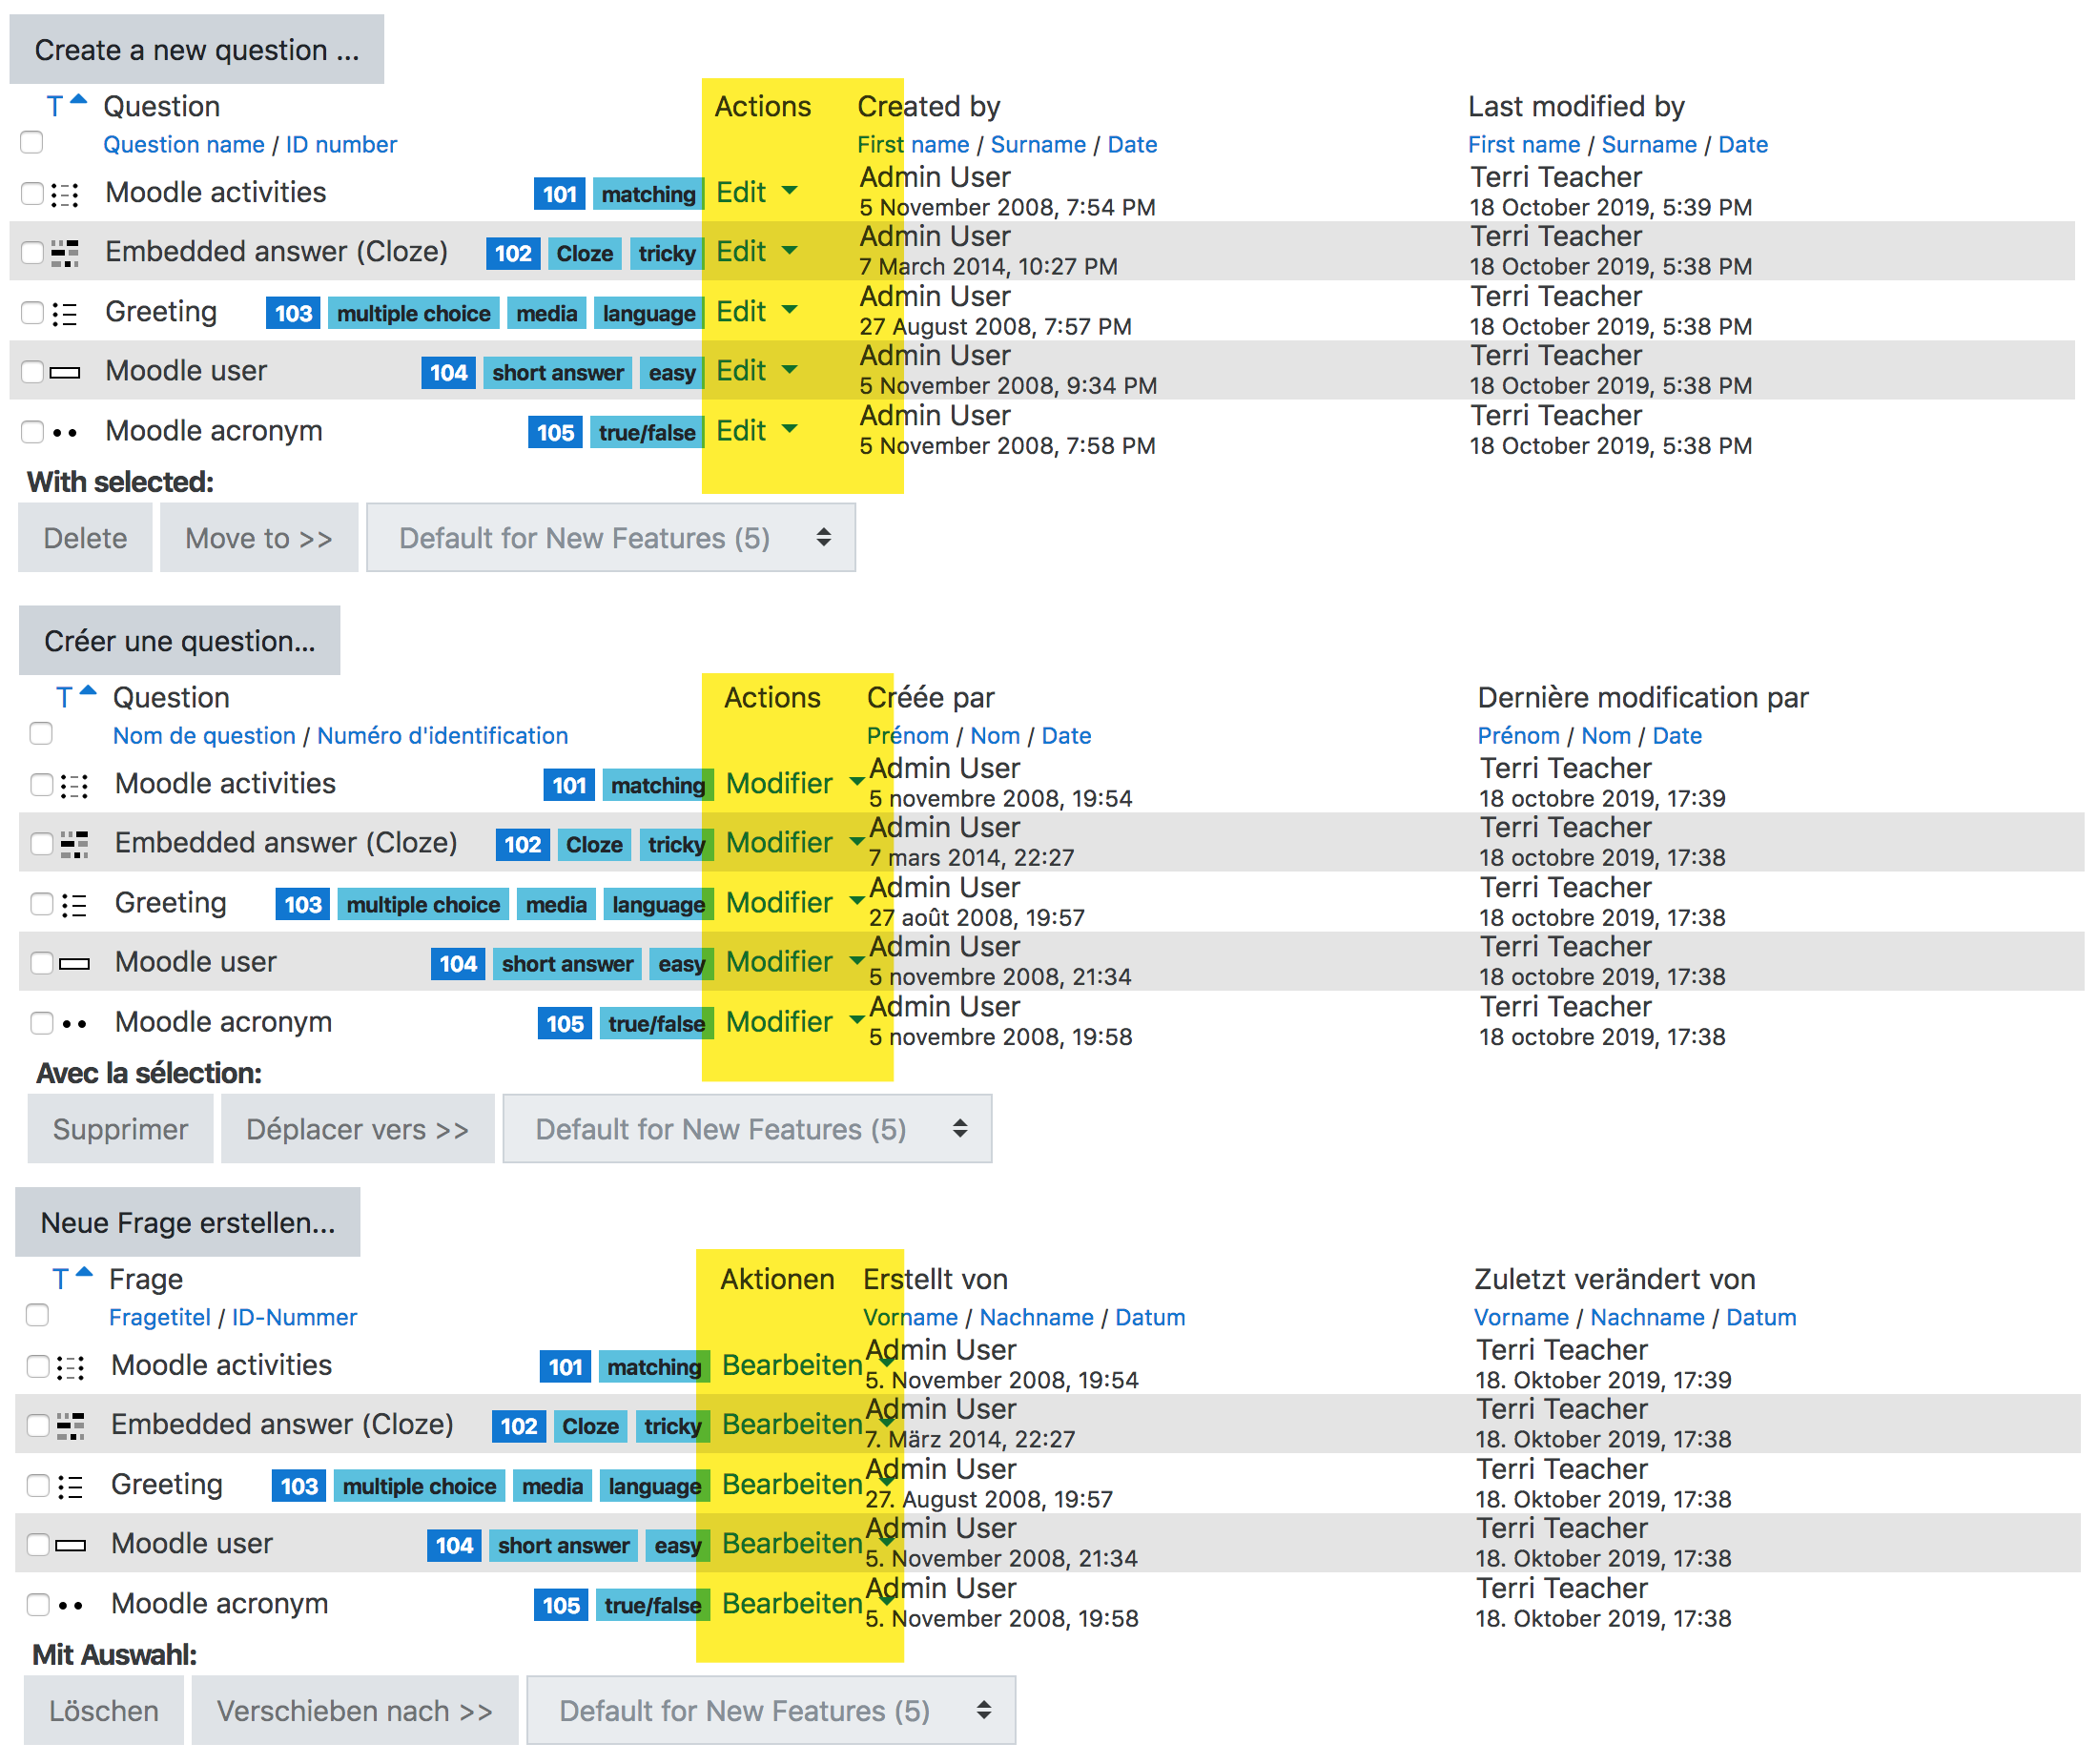
Task: Check the French Moodle acronym row checkbox
Action: (41, 1022)
